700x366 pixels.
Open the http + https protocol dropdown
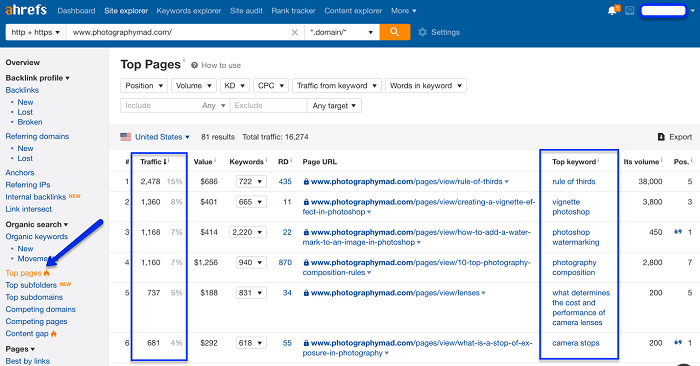click(36, 32)
